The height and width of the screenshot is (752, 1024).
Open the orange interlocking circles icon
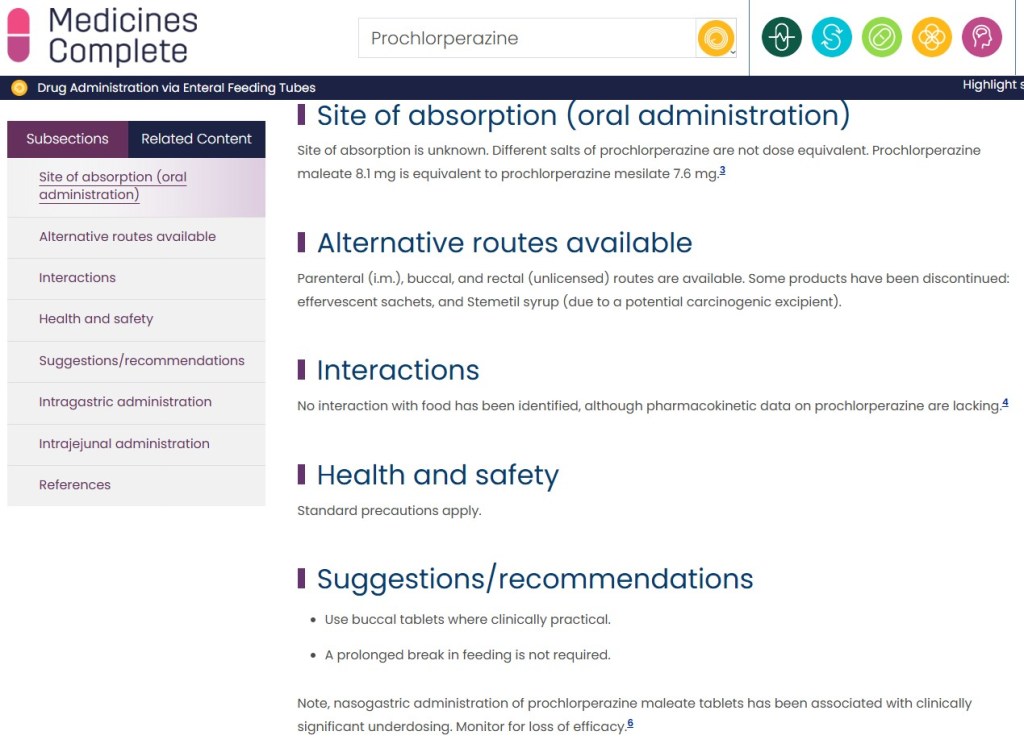tap(931, 38)
